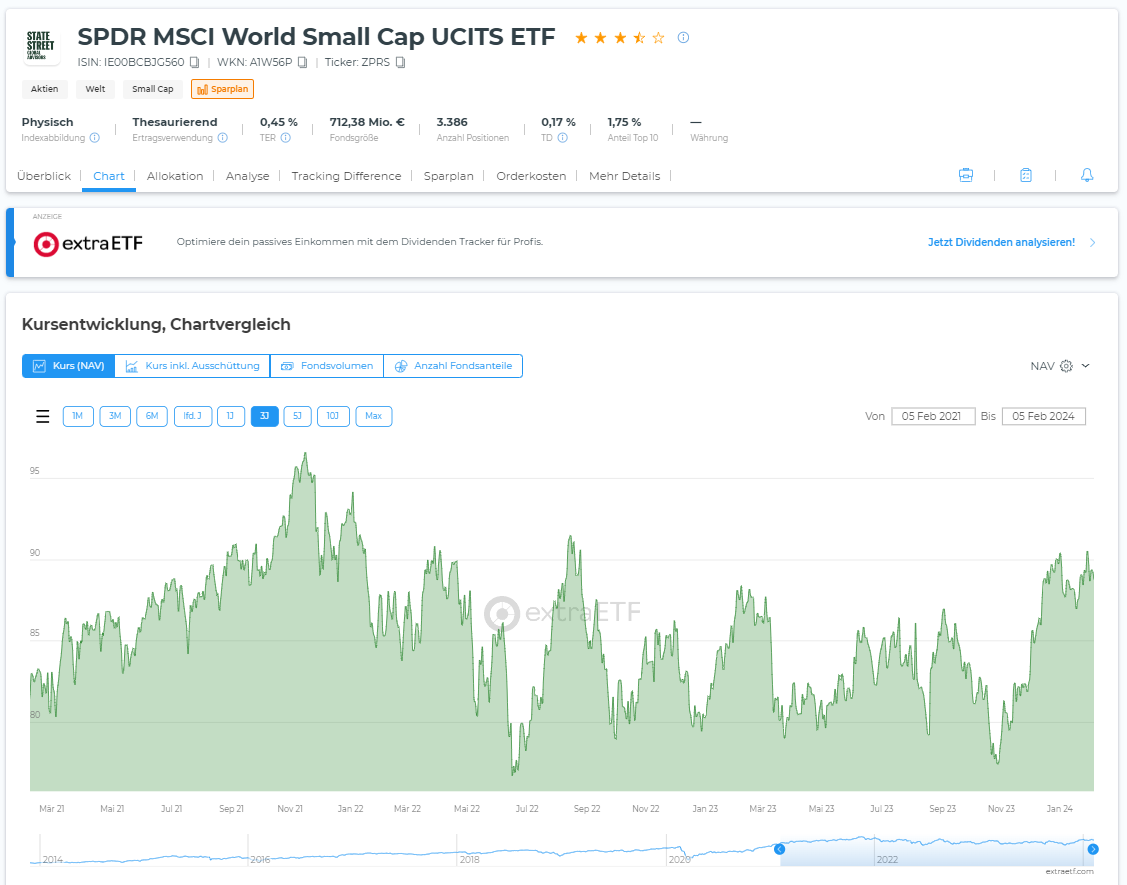Open NAV settings gear icon
Screen dimensions: 1127x885
1067,366
